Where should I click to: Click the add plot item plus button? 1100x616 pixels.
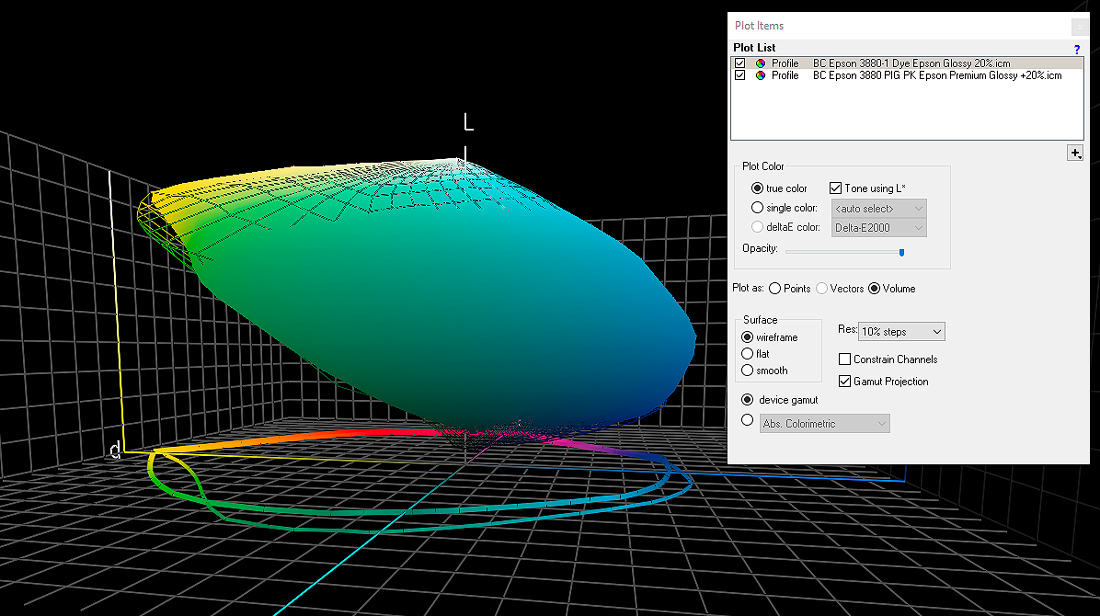(1076, 153)
